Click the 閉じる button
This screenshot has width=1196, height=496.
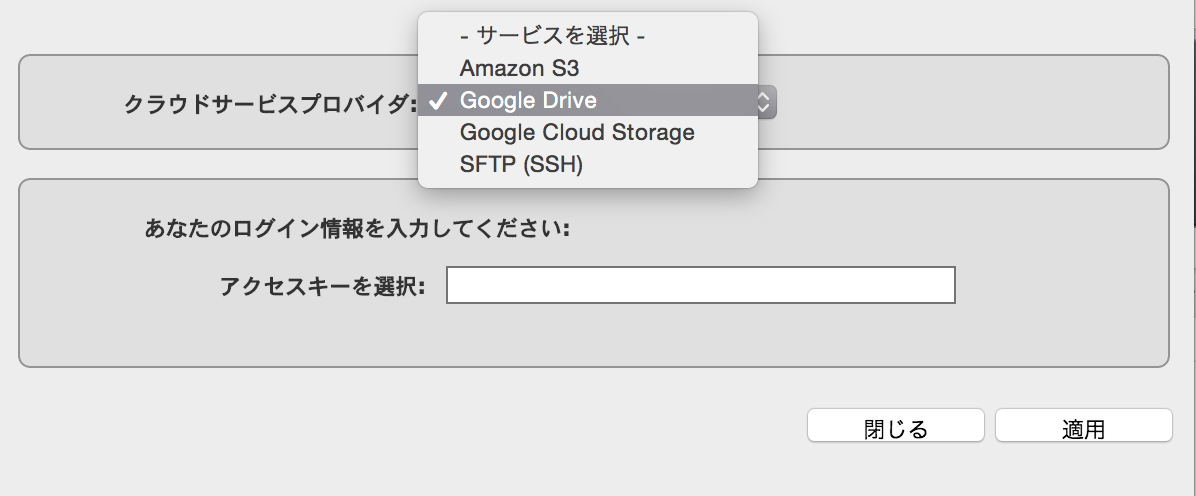click(x=895, y=426)
